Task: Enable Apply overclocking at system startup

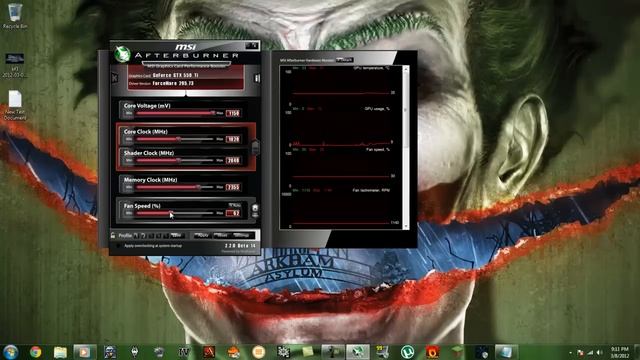Action: (x=118, y=246)
